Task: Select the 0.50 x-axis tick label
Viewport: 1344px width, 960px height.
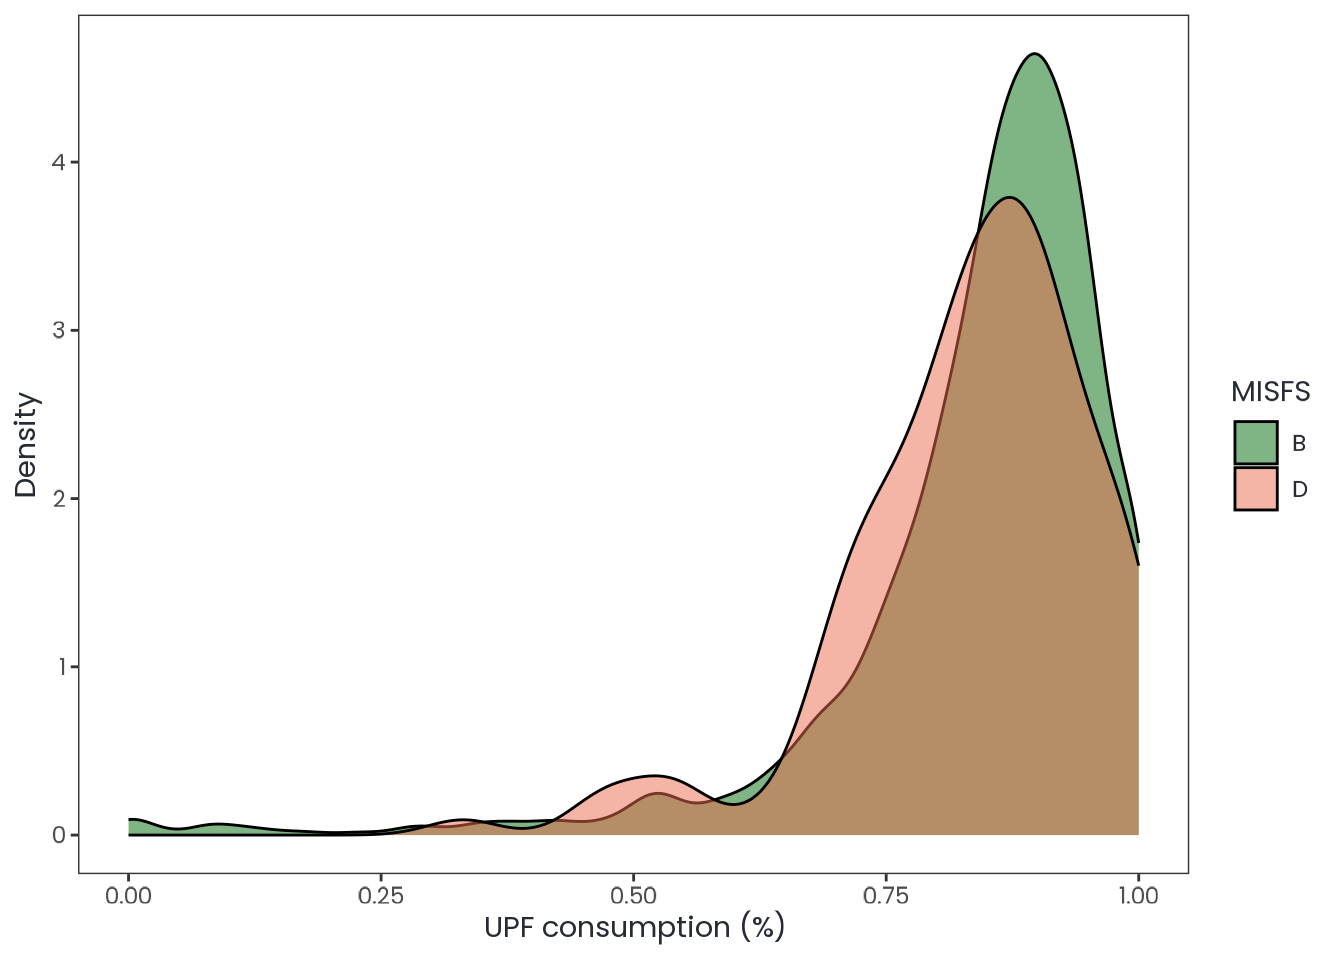Action: (x=634, y=896)
